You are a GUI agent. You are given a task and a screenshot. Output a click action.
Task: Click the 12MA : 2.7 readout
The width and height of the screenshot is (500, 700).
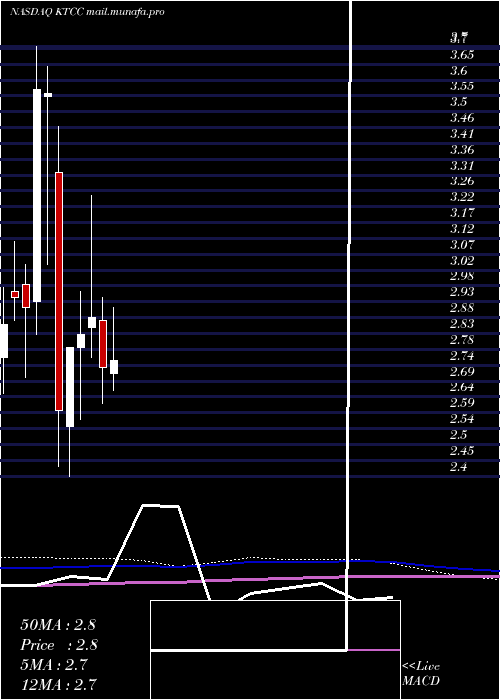click(x=58, y=684)
